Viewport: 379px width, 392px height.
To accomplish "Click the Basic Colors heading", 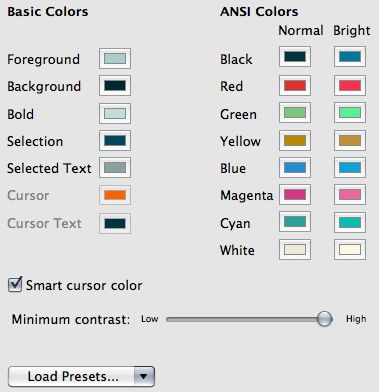I will pos(48,12).
